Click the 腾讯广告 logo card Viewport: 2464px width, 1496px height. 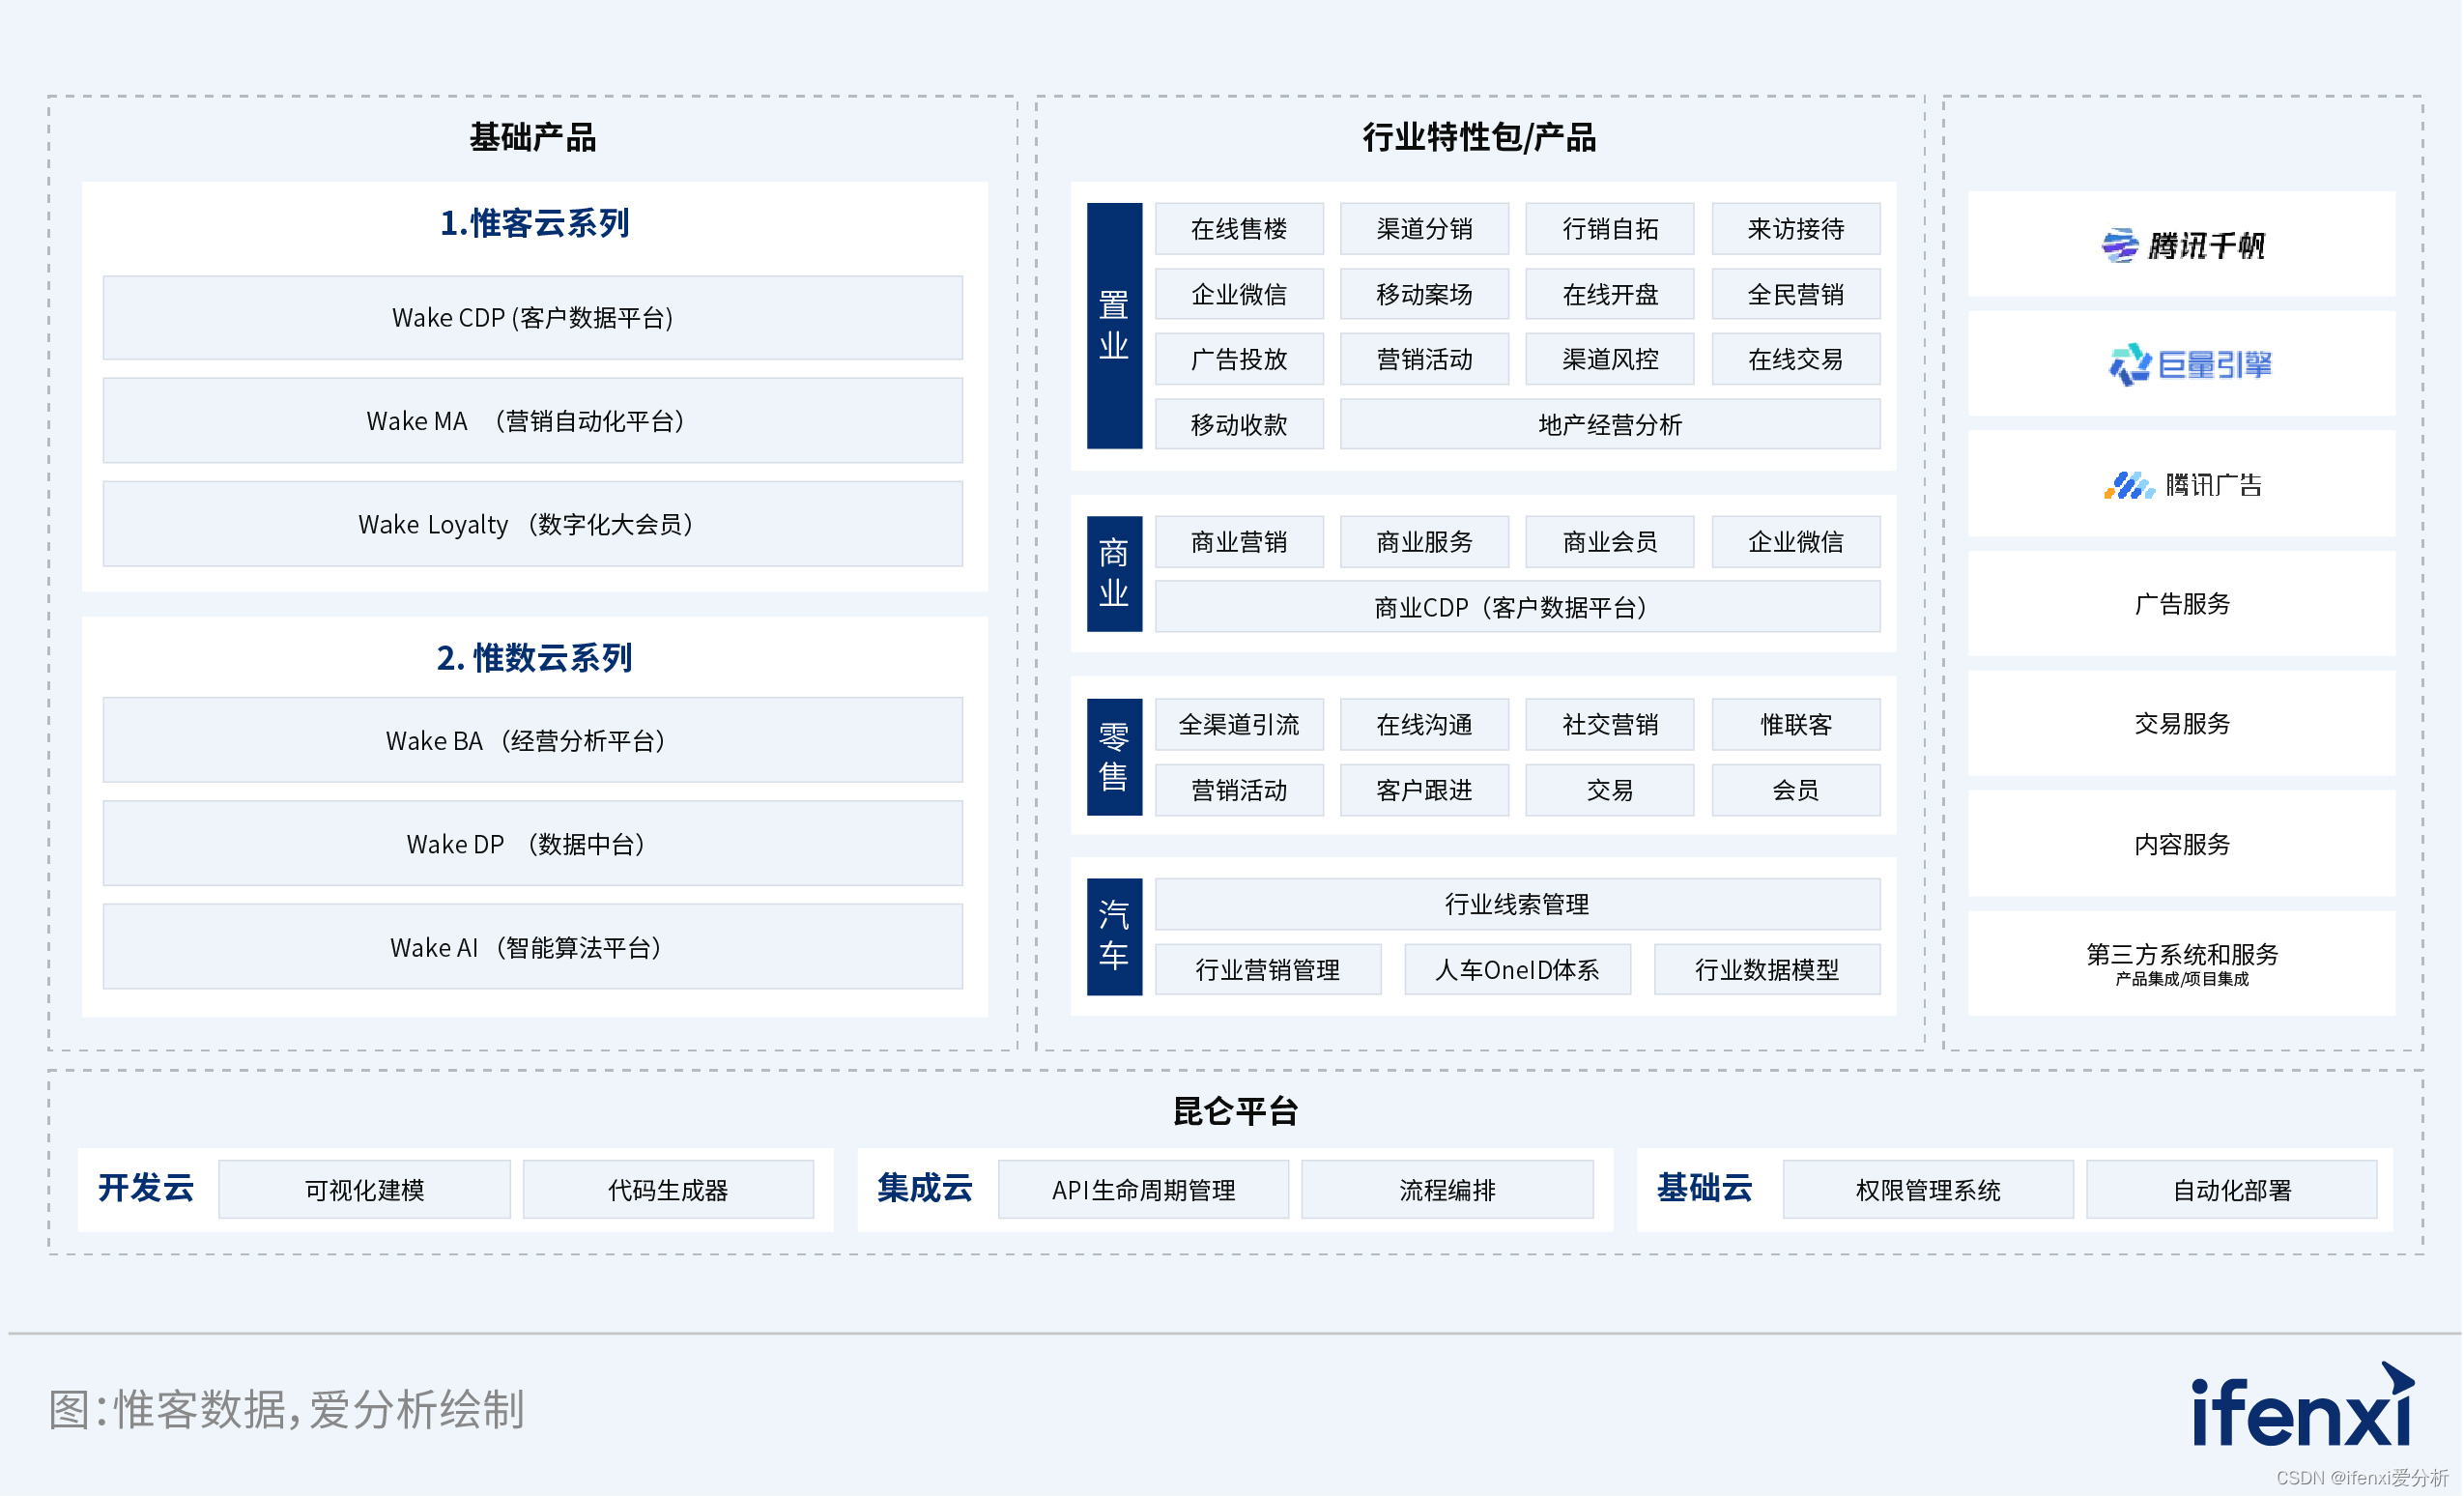(x=2182, y=484)
